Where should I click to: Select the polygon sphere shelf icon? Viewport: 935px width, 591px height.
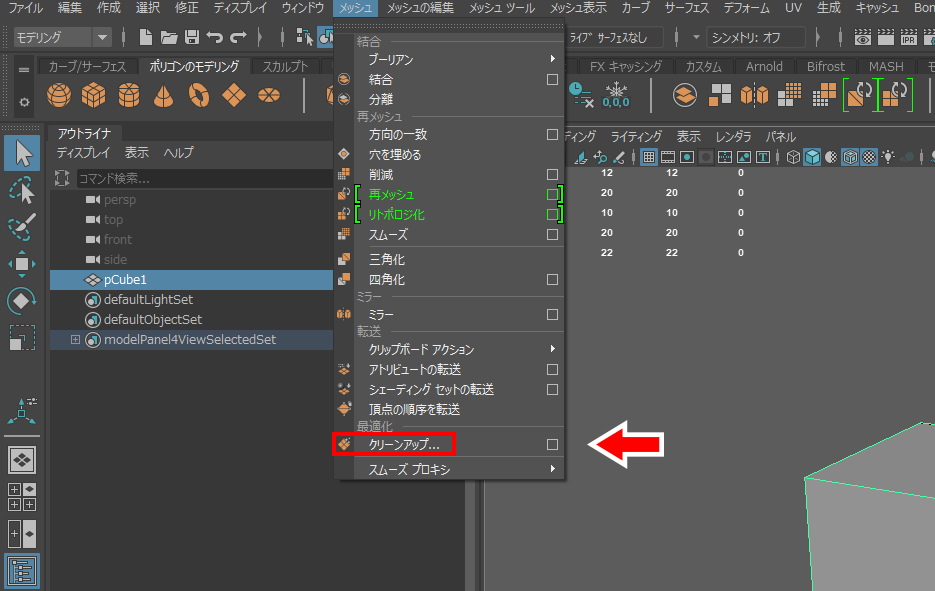tap(59, 96)
